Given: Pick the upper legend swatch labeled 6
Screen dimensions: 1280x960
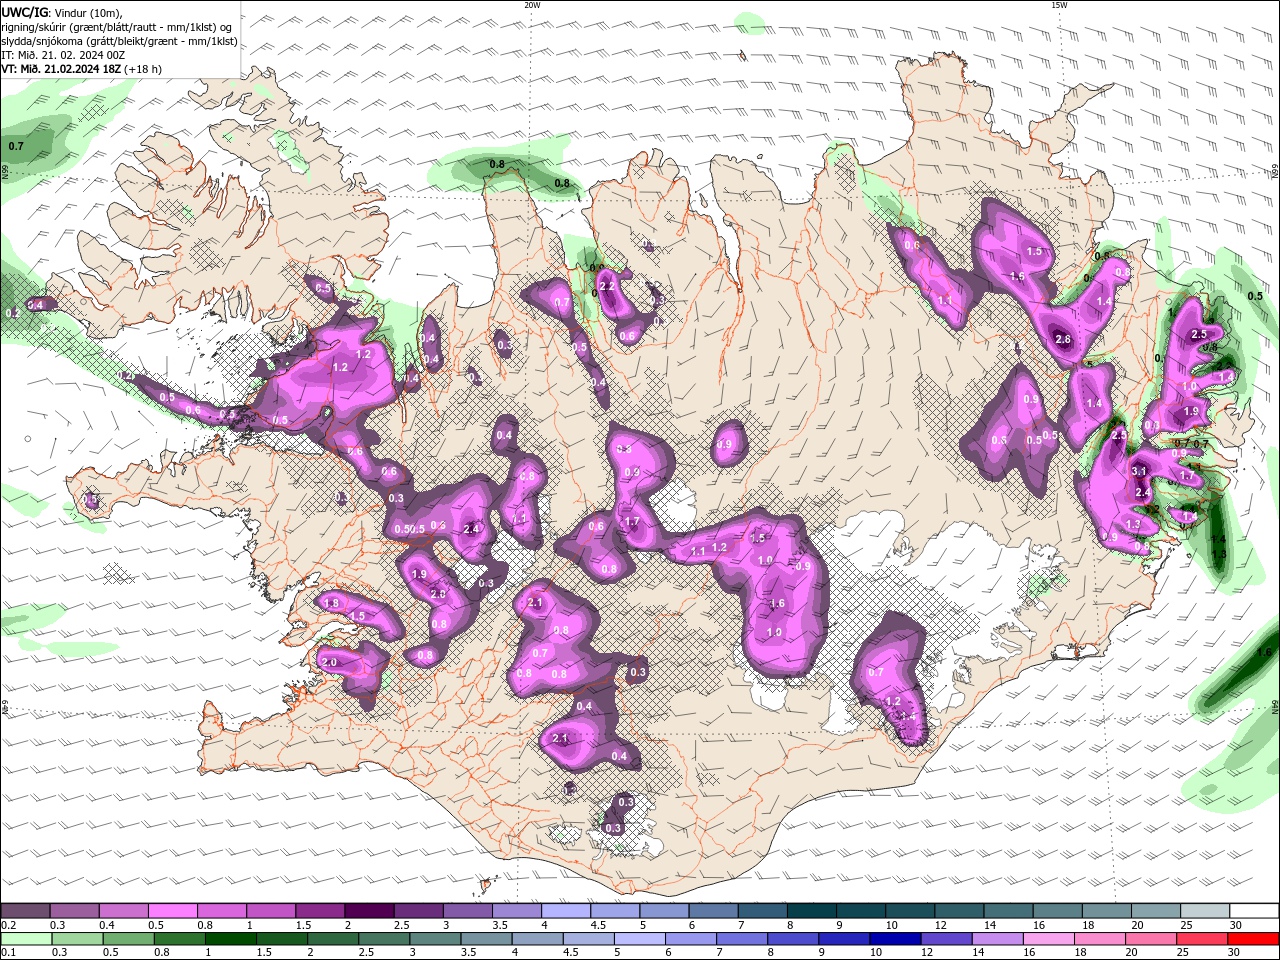Looking at the screenshot, I should click(712, 911).
